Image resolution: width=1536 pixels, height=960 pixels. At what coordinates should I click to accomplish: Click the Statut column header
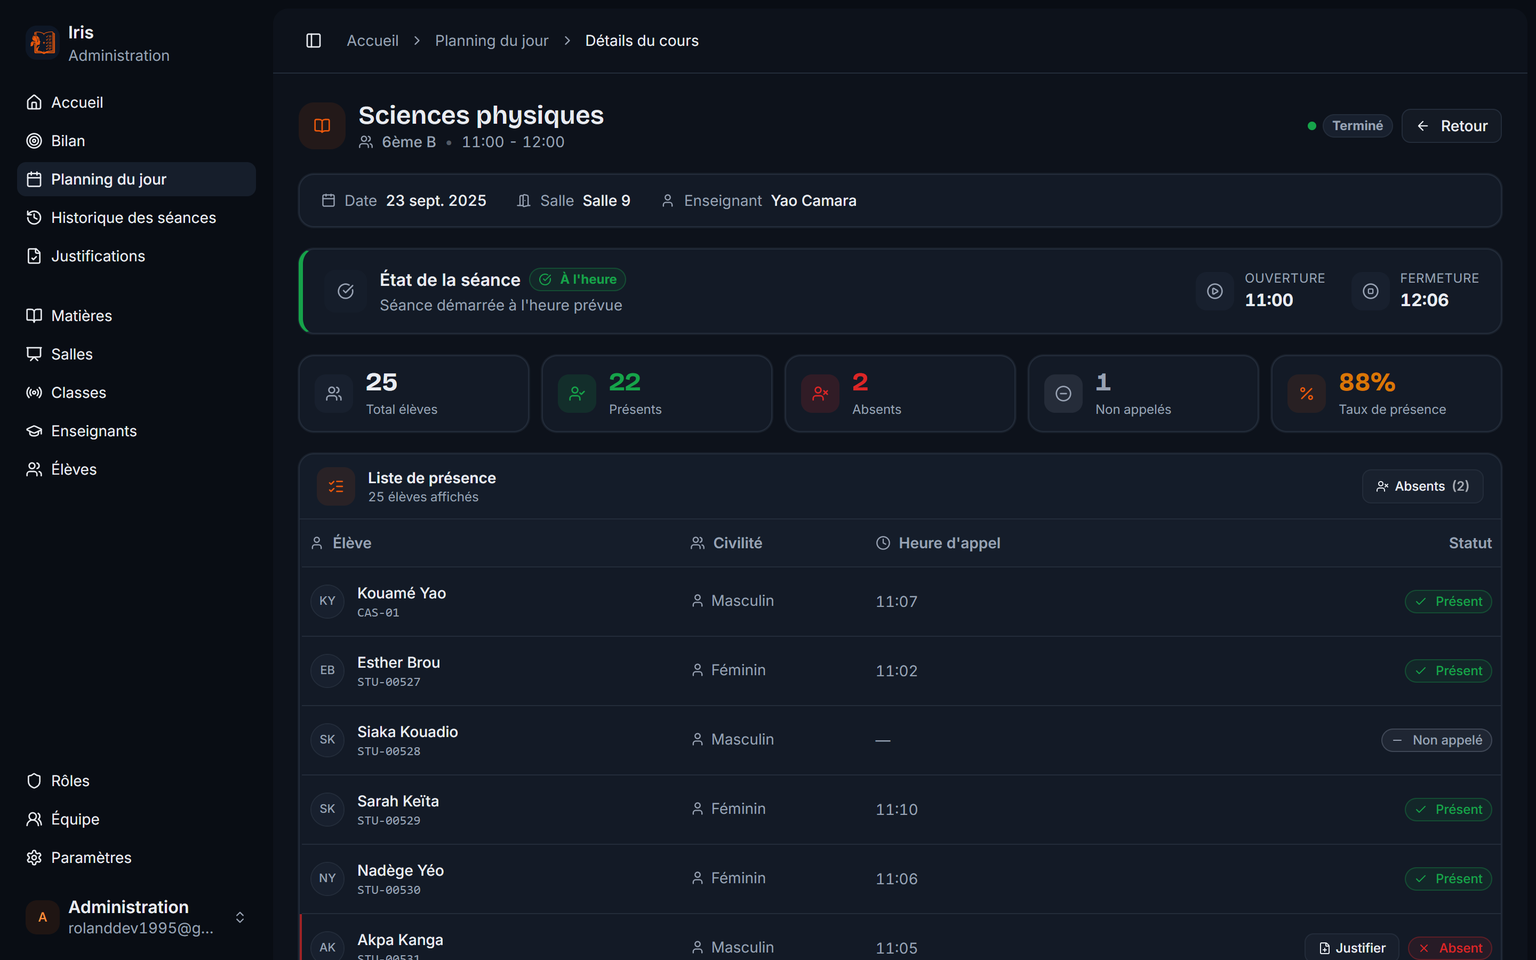point(1470,543)
